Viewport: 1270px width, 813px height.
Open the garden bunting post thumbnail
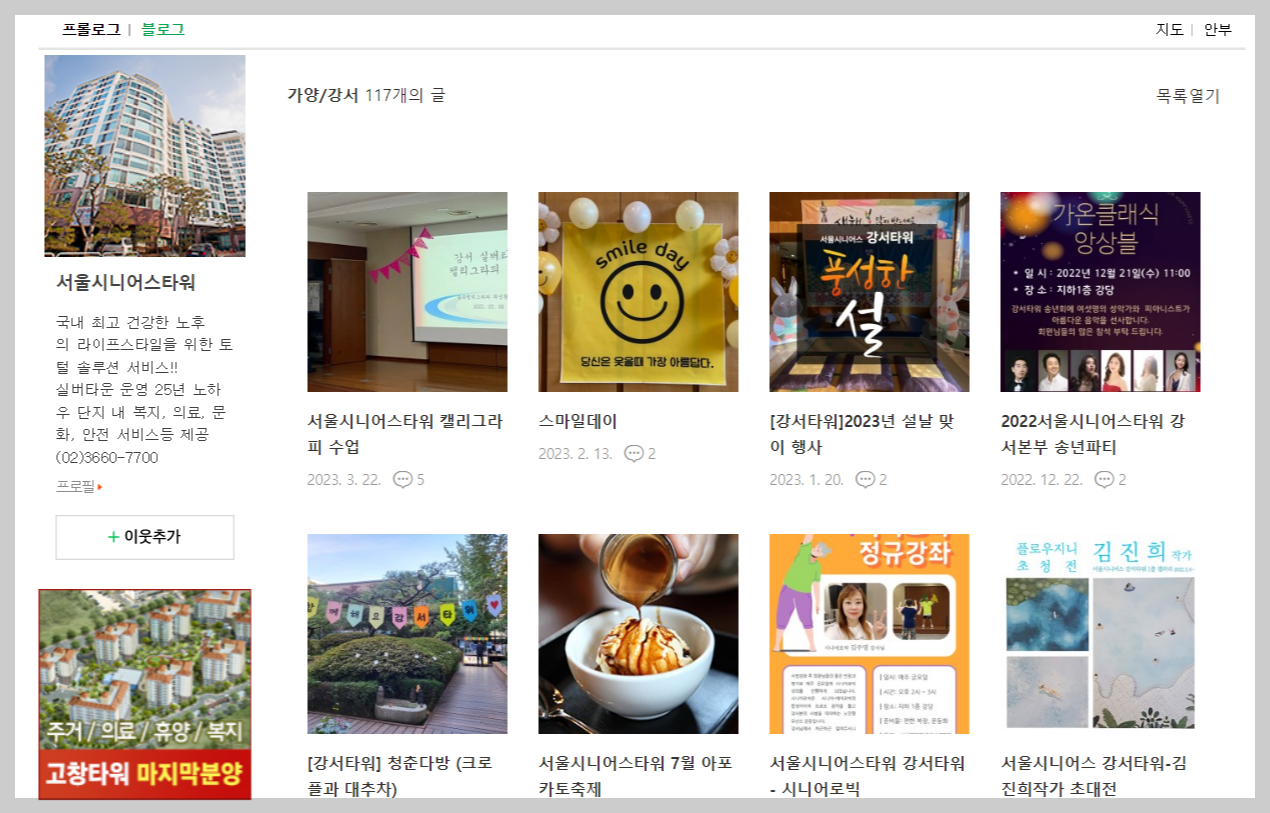pyautogui.click(x=407, y=634)
